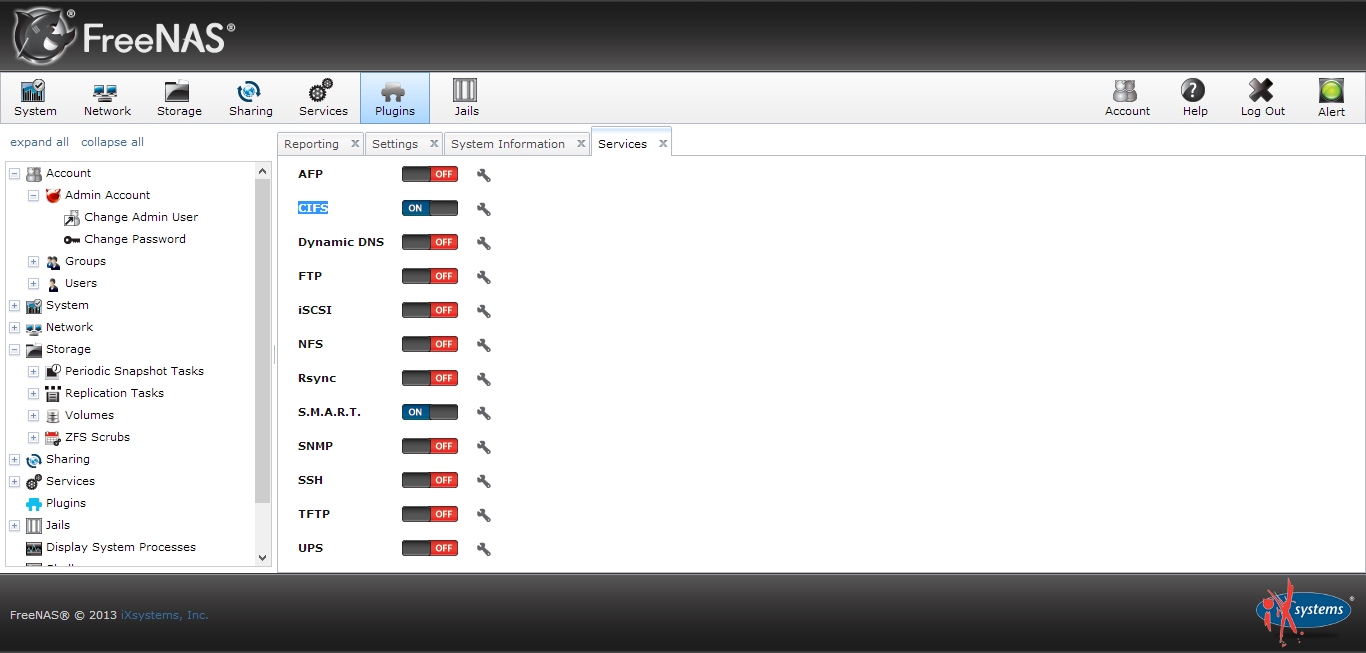Open the Alert status indicator

click(x=1331, y=97)
